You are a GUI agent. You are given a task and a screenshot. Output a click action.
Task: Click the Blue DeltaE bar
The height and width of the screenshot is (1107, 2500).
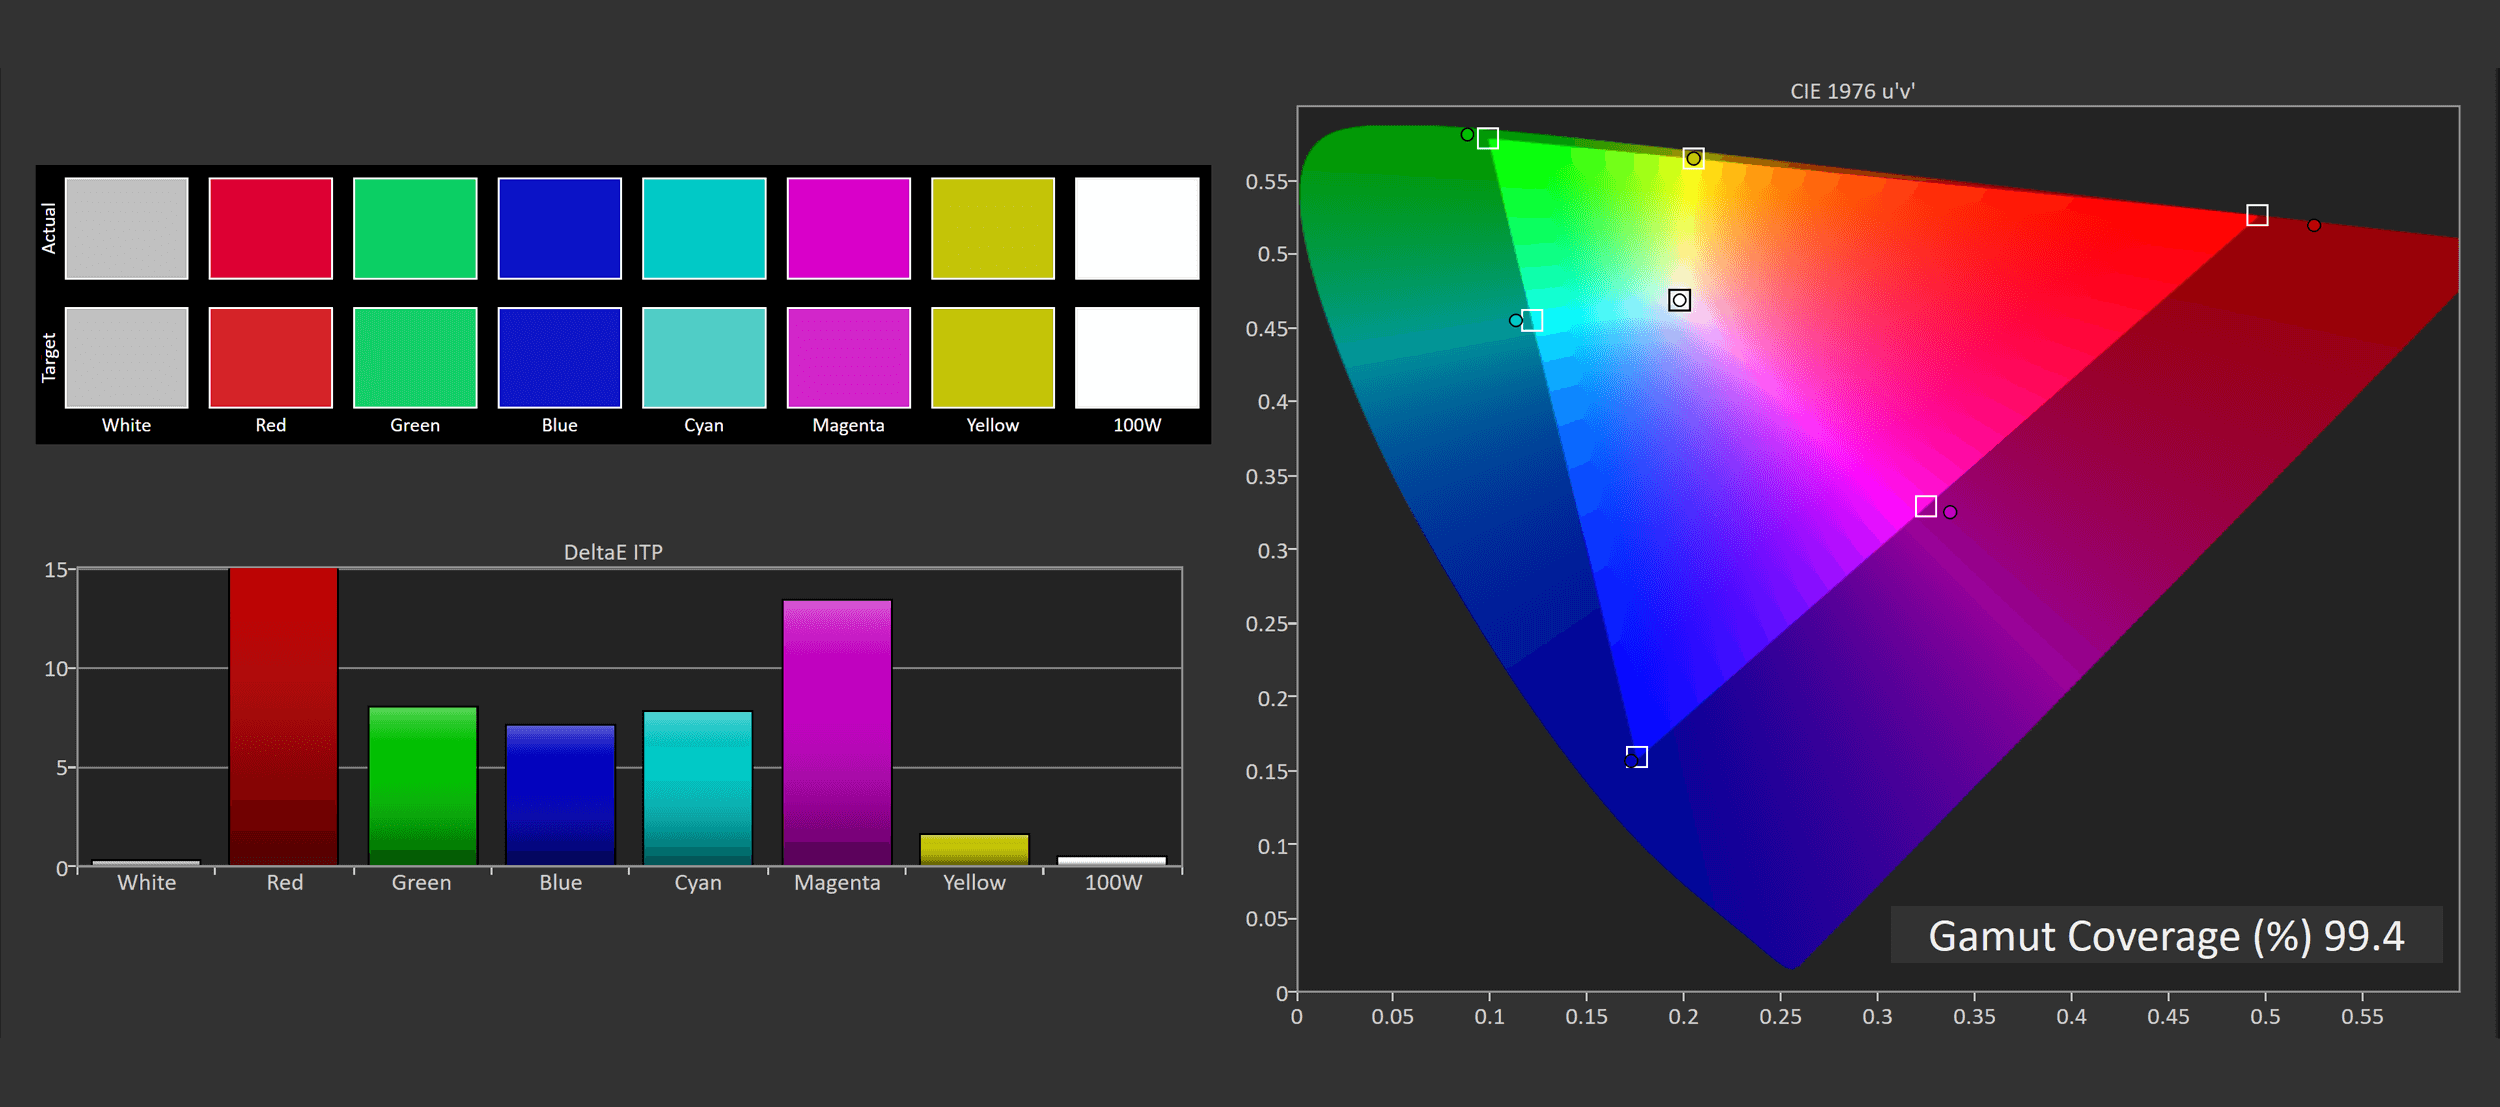560,794
